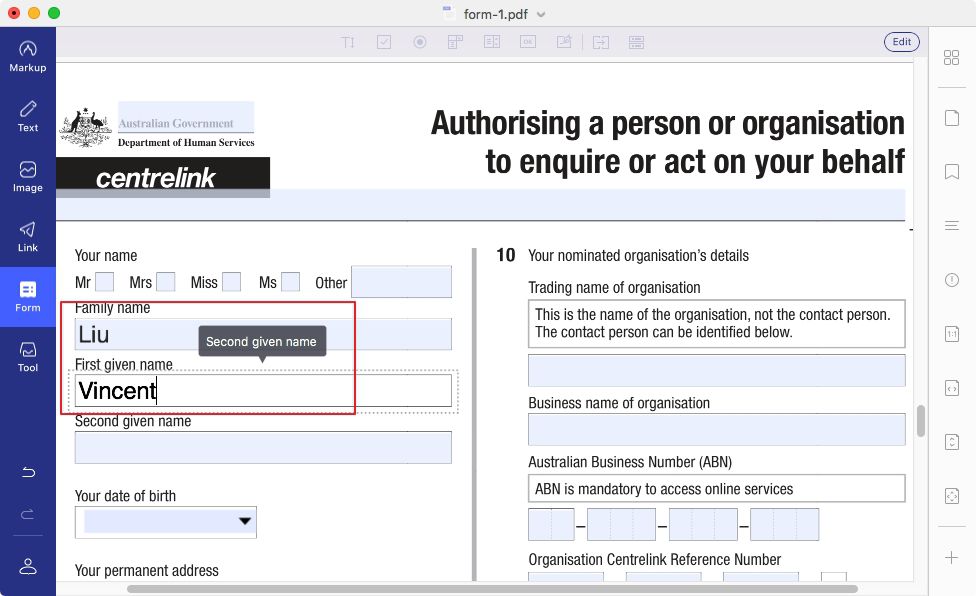Open the form-1.pdf title dropdown chevron
The image size is (976, 596).
pos(541,14)
